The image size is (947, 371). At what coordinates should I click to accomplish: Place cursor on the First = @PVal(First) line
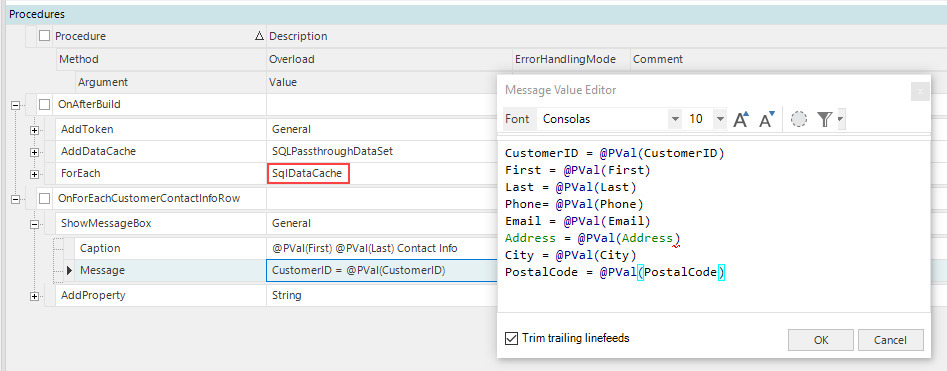click(x=577, y=170)
